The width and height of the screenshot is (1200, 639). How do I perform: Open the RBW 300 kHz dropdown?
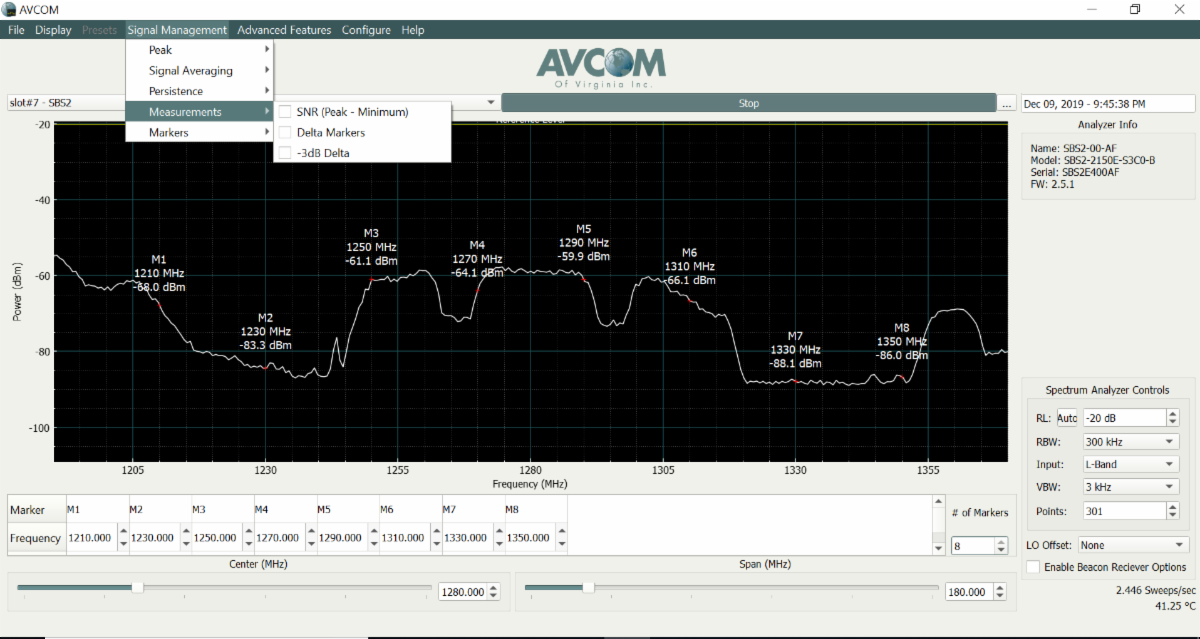1130,441
